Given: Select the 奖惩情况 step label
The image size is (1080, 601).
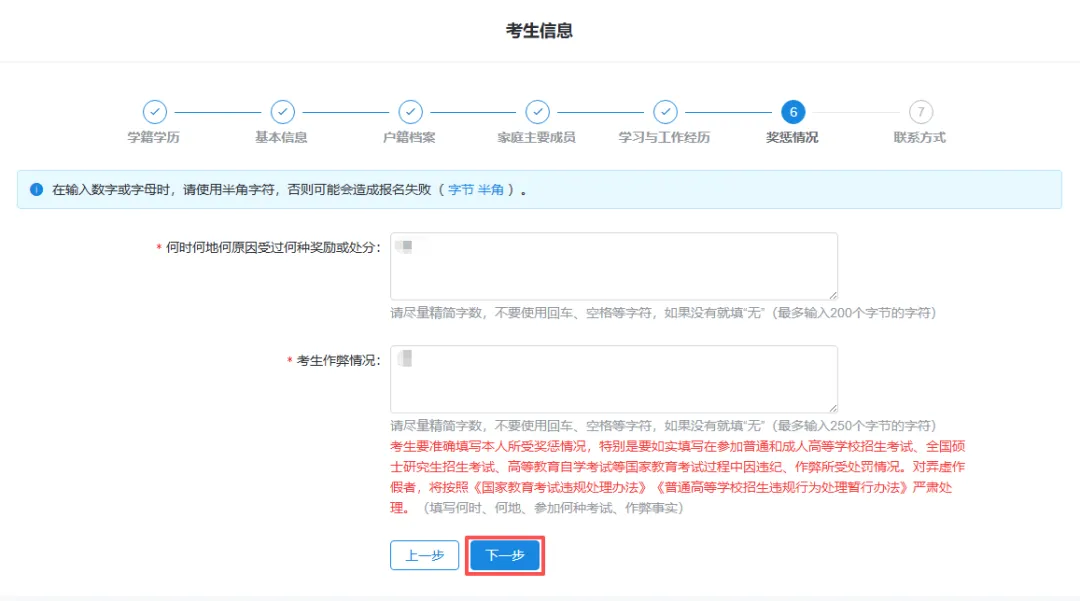Looking at the screenshot, I should pyautogui.click(x=792, y=138).
